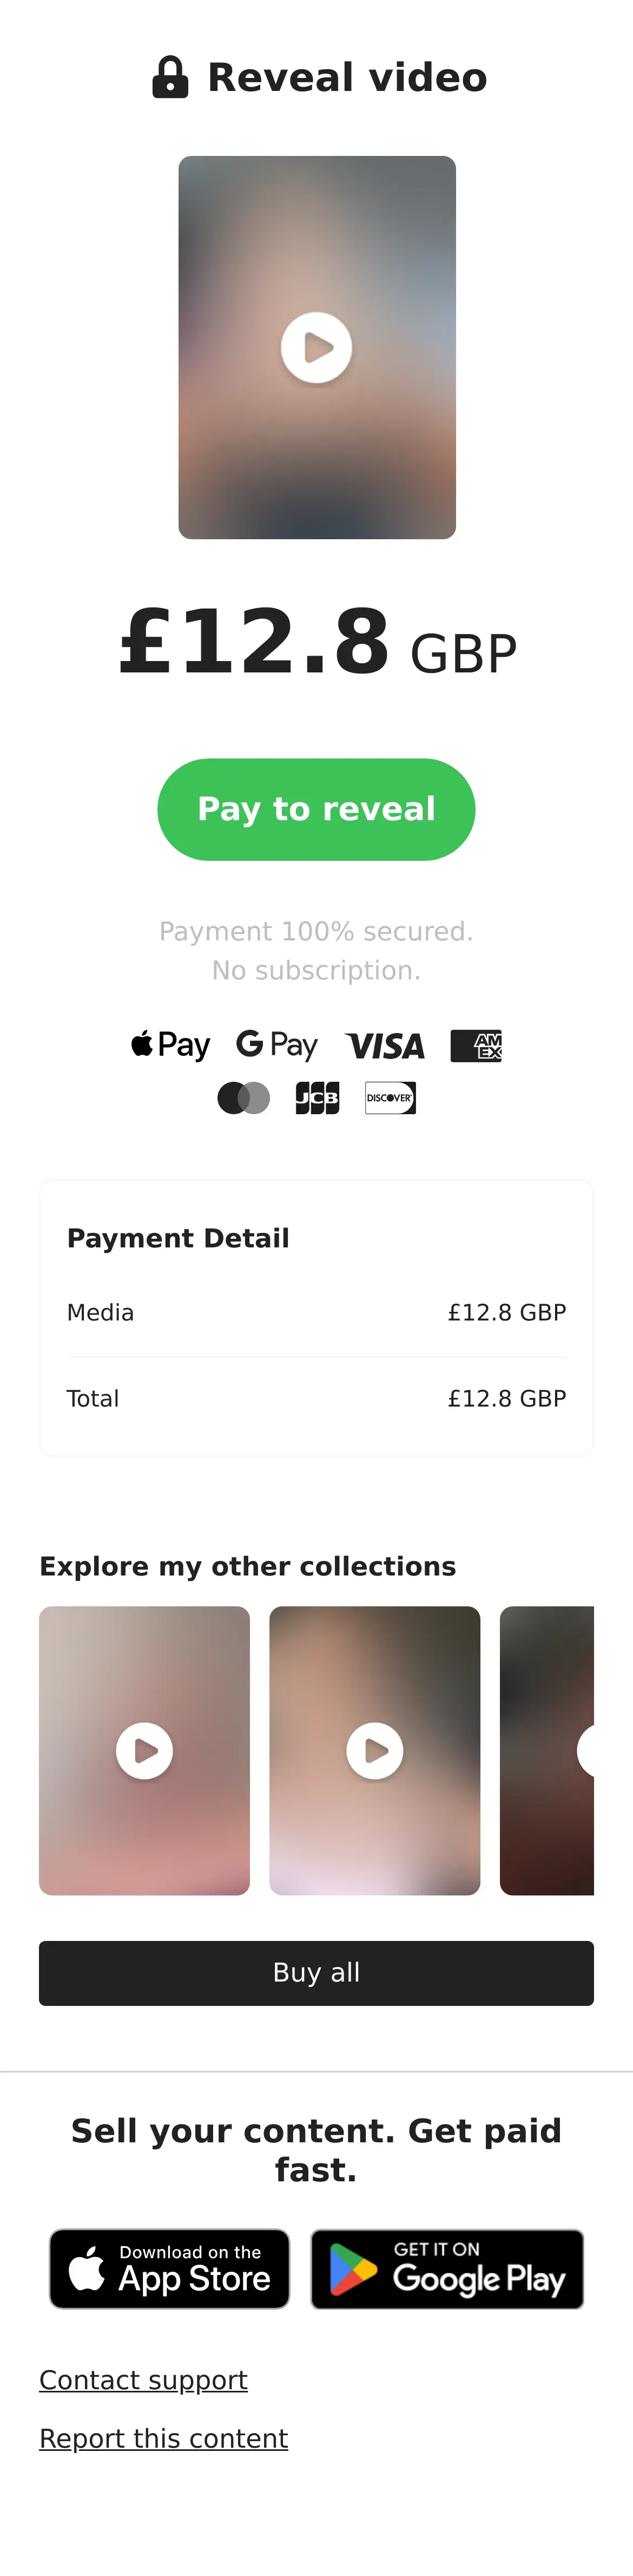Click the Mastercard logo
Image resolution: width=633 pixels, height=2576 pixels.
click(x=243, y=1098)
